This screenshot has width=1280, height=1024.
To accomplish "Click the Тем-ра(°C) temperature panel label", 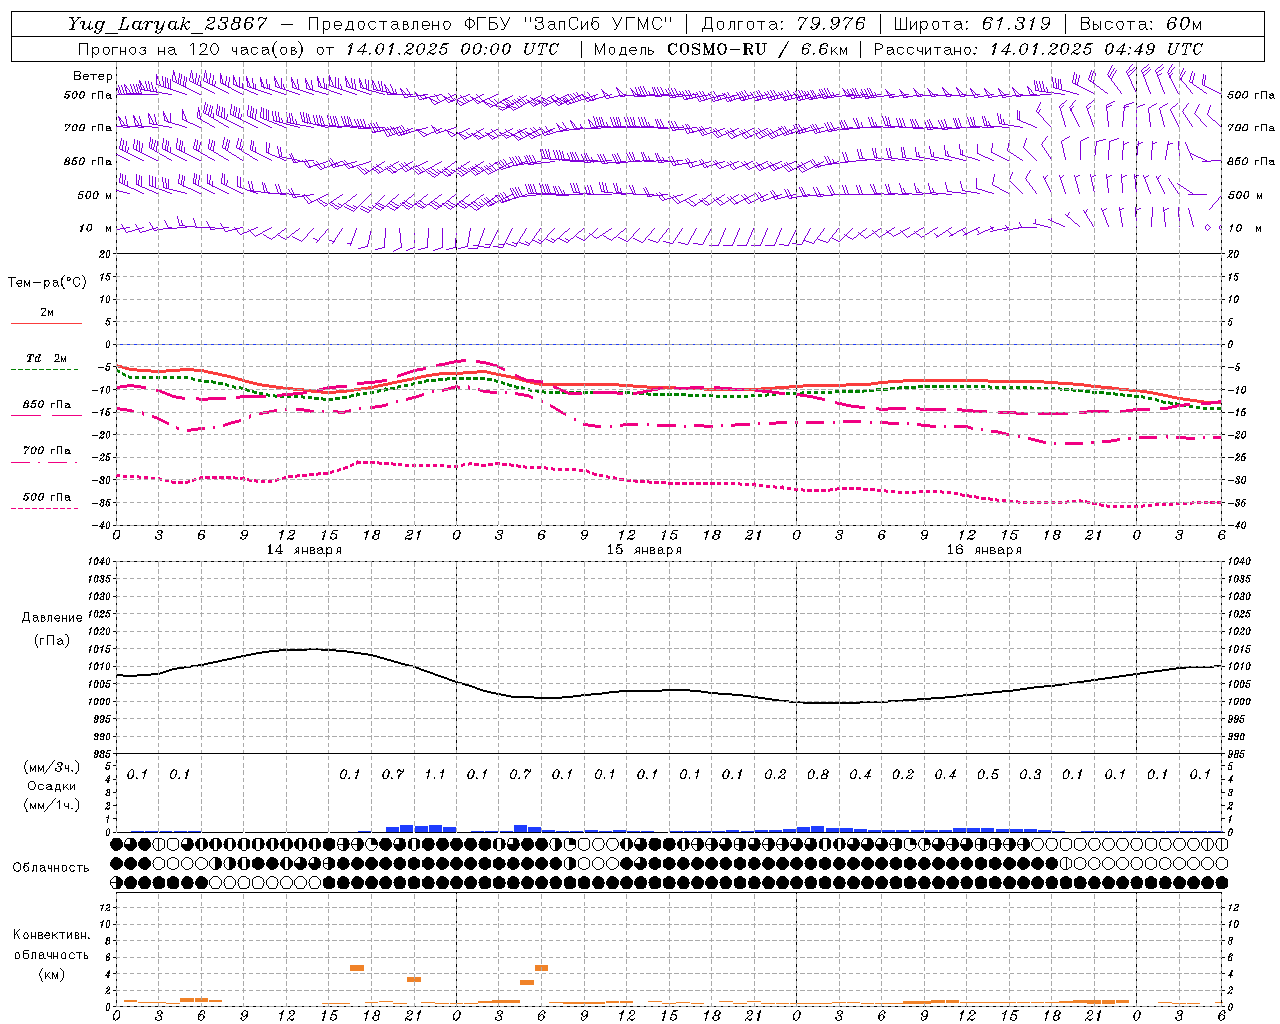I will point(47,283).
